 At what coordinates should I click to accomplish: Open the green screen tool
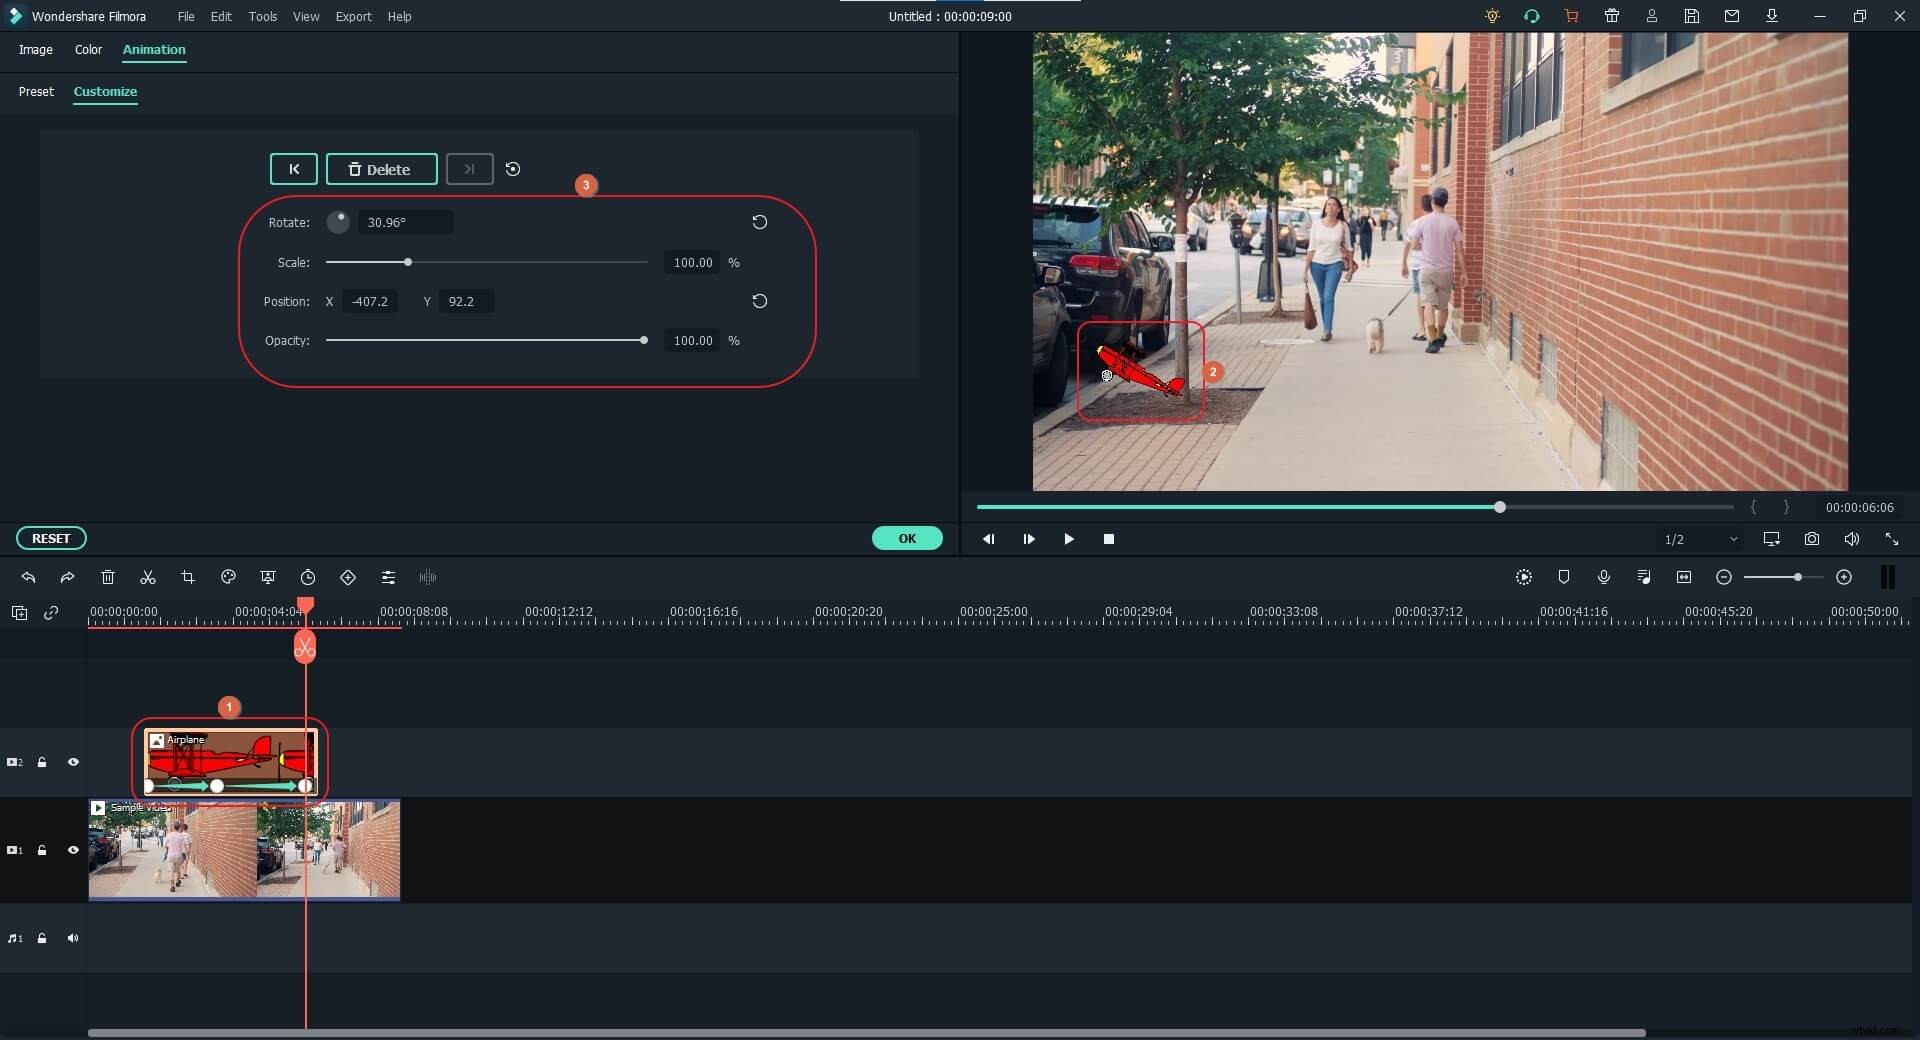[268, 577]
